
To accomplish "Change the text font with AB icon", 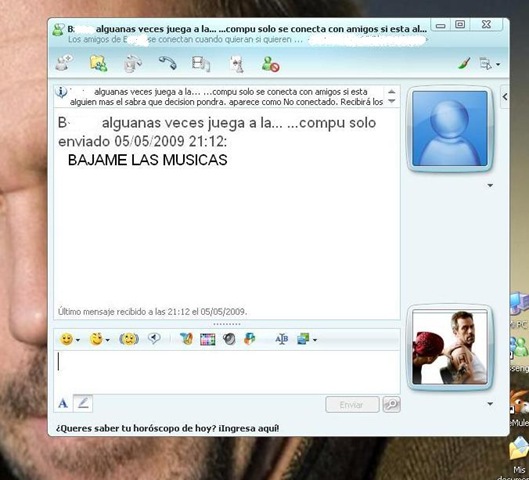I will click(281, 339).
